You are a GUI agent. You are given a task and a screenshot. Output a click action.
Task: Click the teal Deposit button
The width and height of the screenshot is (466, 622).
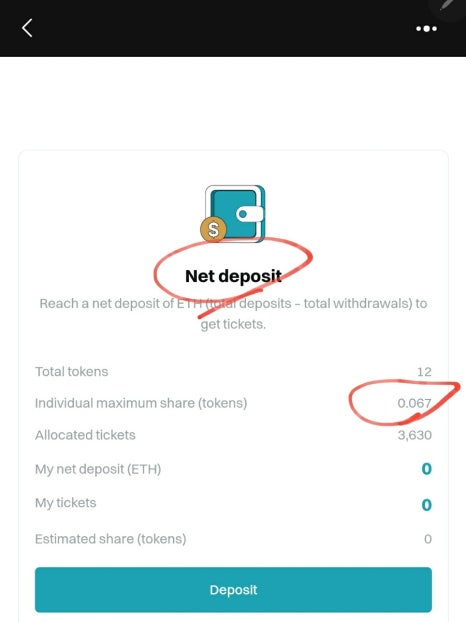click(233, 589)
